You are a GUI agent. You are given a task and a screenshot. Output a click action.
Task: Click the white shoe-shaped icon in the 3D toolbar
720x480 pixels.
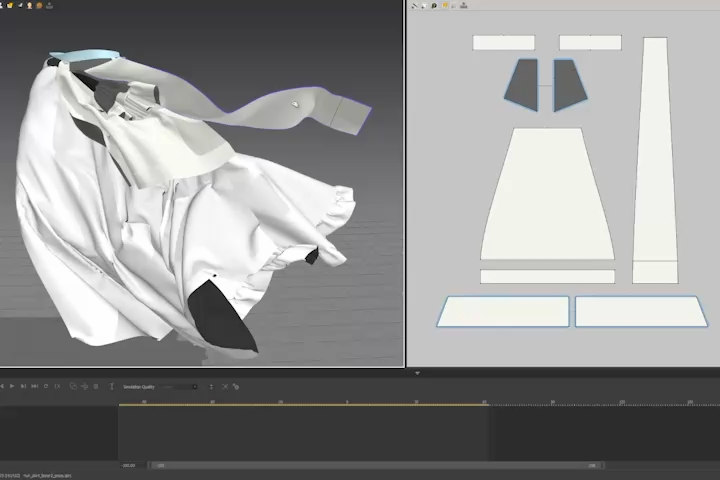click(x=20, y=6)
